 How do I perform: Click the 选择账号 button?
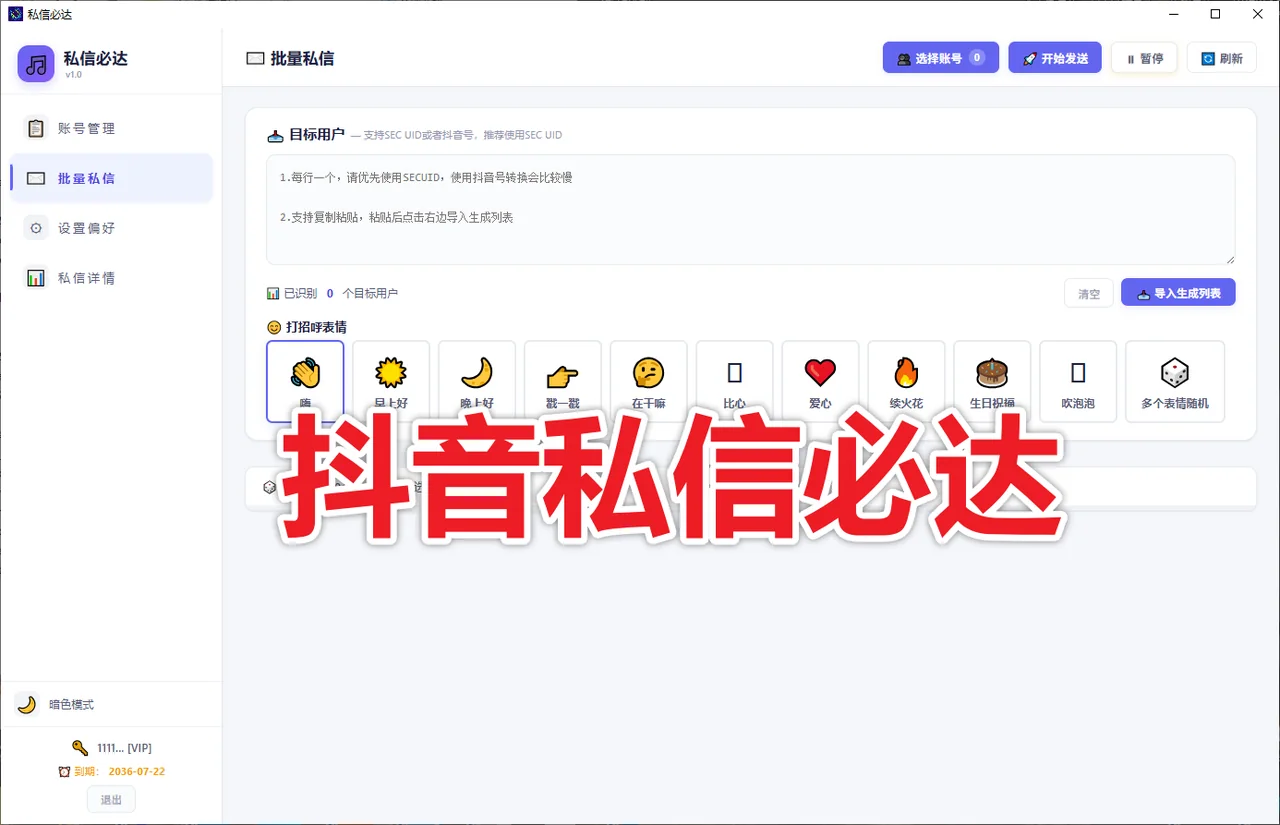941,58
